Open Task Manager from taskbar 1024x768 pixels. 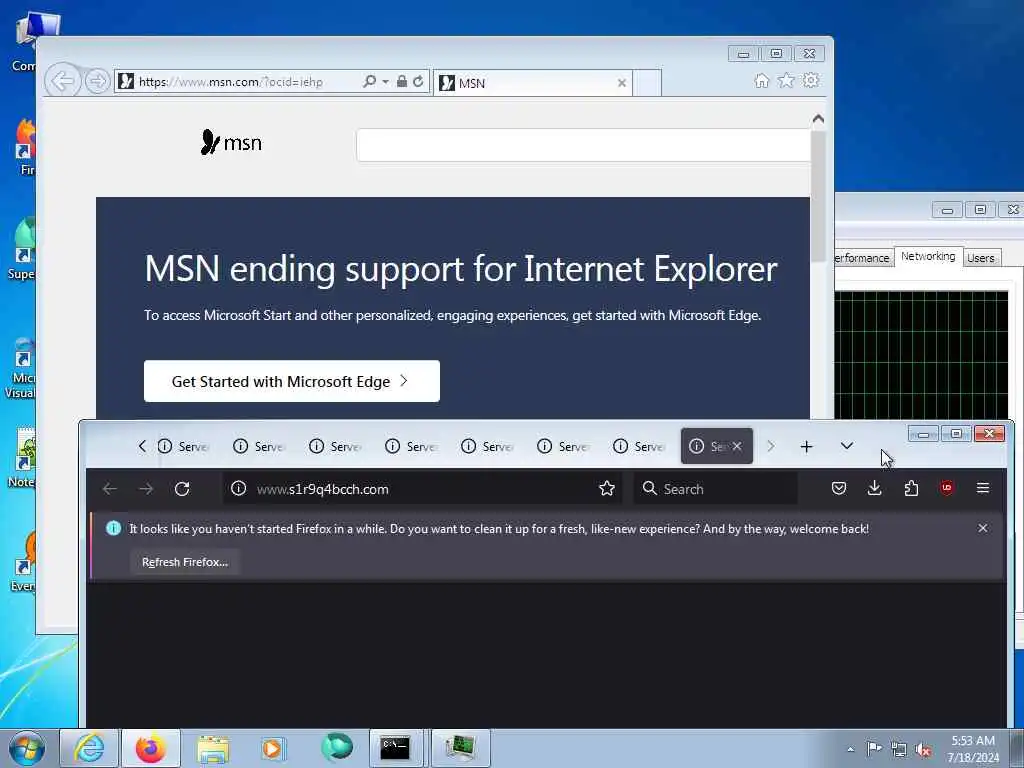[x=460, y=748]
